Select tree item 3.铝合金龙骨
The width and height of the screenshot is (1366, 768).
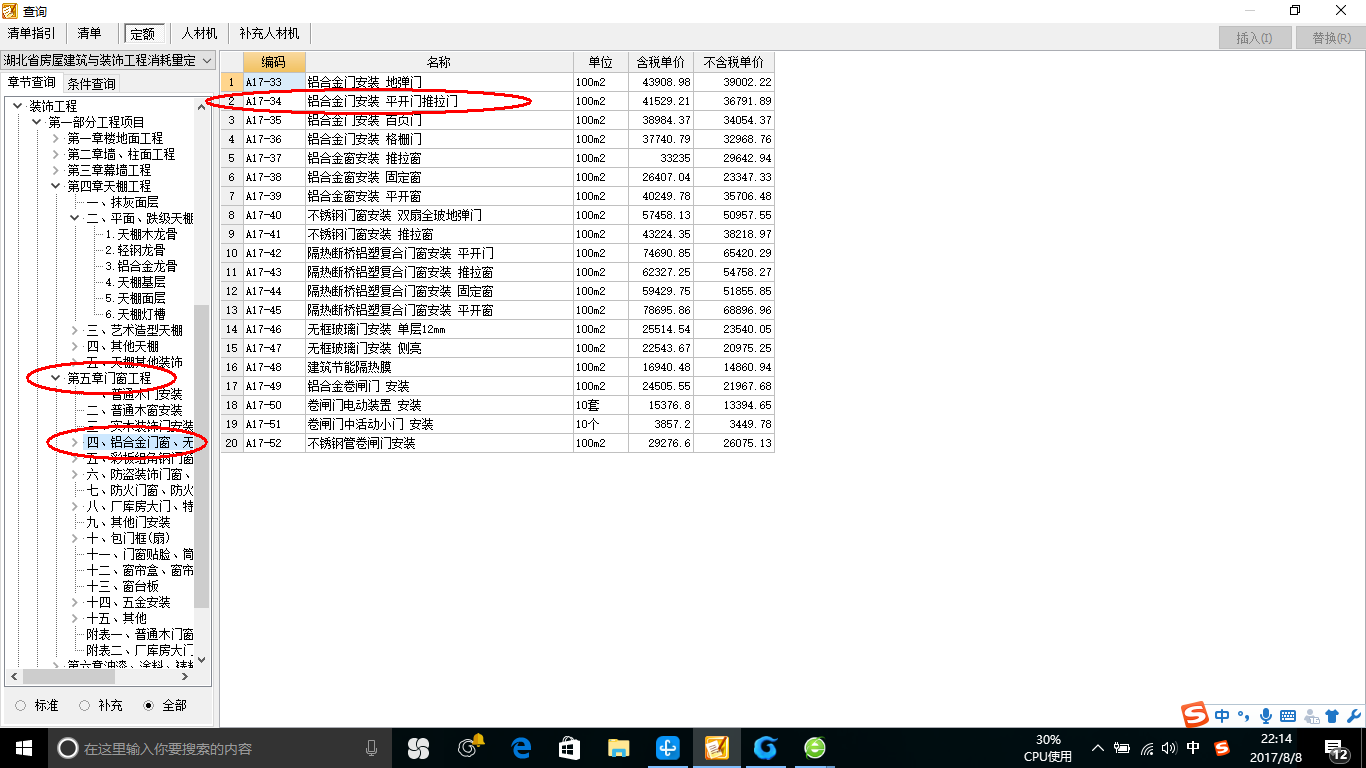coord(141,266)
